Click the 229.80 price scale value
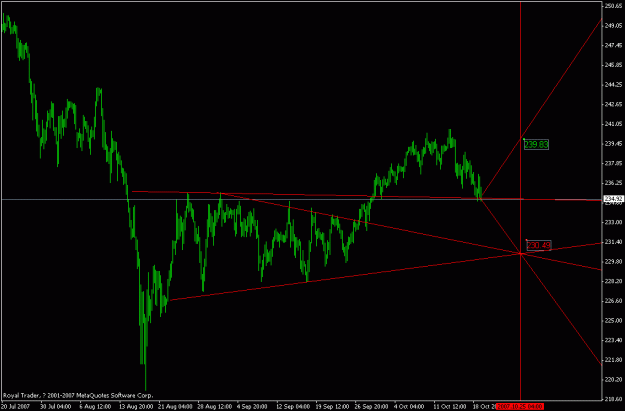Viewport: 625px width, 411px height. pyautogui.click(x=614, y=262)
